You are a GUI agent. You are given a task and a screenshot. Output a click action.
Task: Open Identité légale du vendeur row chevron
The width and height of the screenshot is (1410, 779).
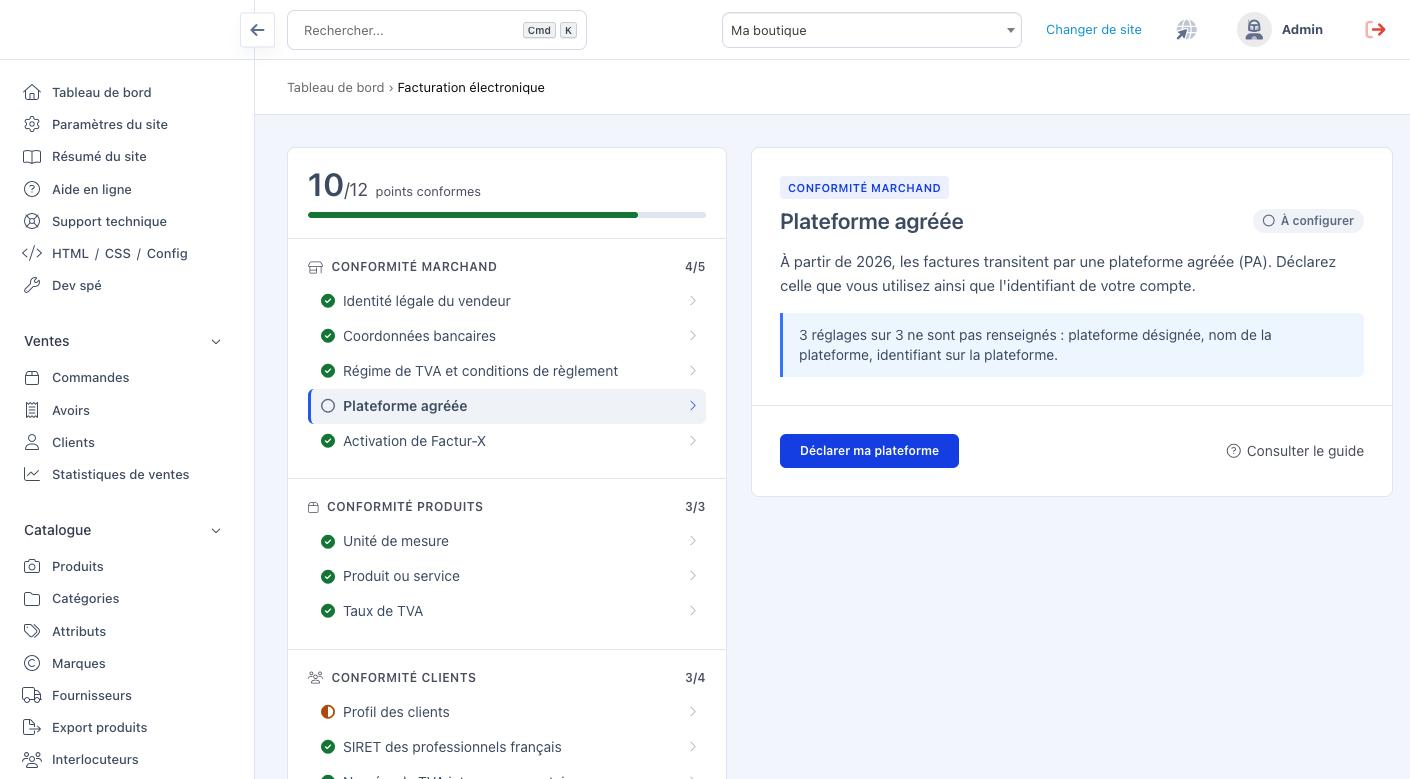tap(693, 301)
